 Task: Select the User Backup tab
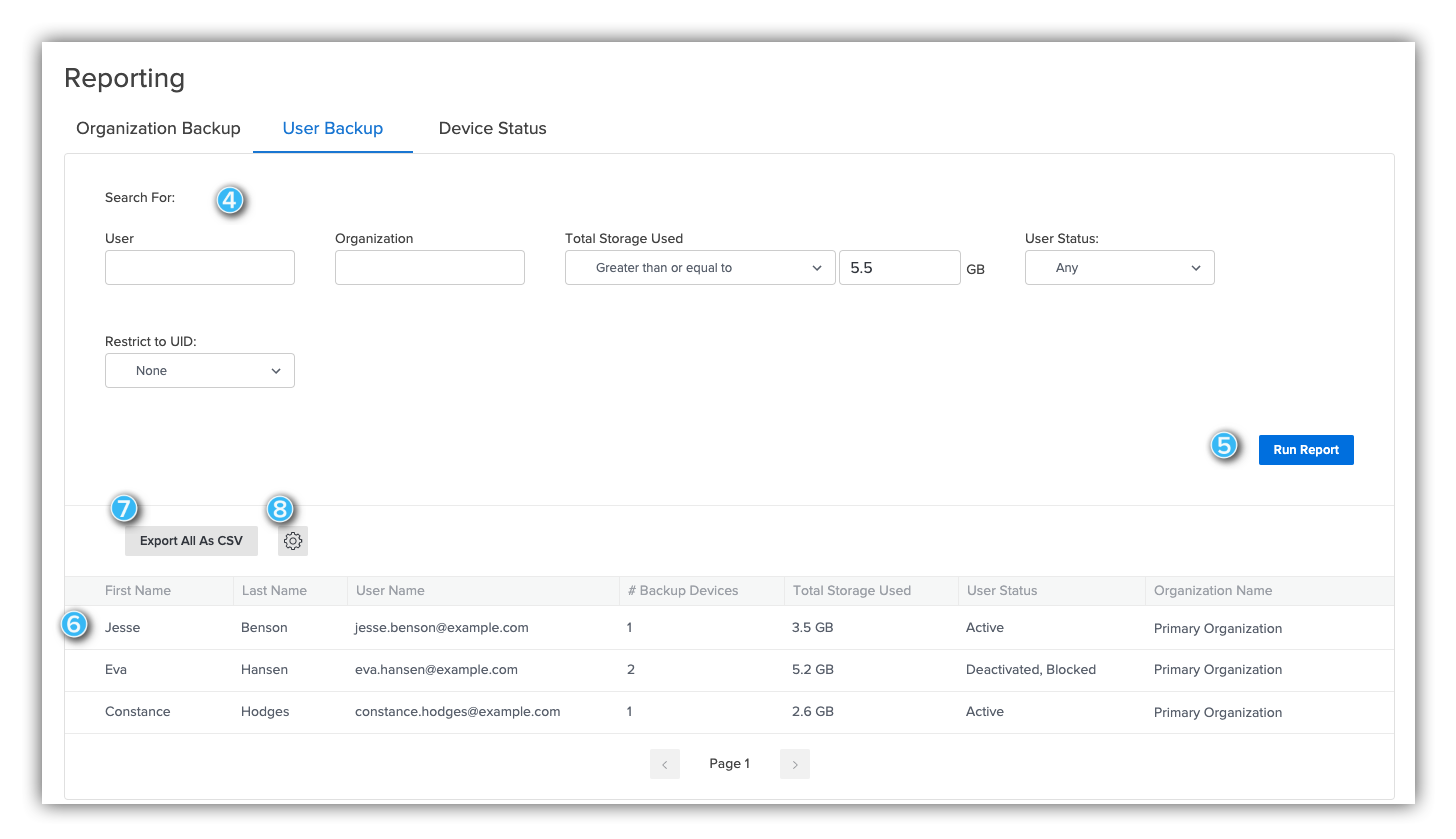[333, 128]
